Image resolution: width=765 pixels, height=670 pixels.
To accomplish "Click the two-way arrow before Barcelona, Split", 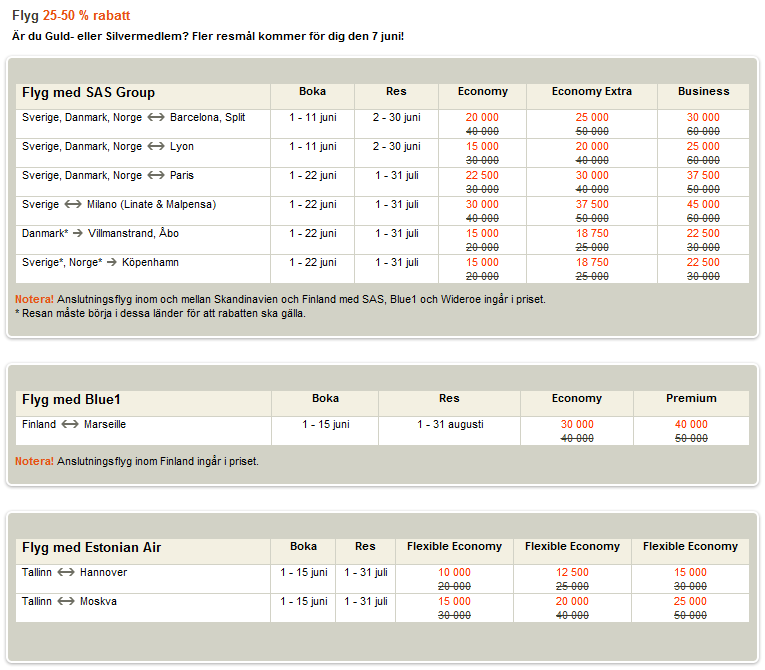I will (156, 118).
